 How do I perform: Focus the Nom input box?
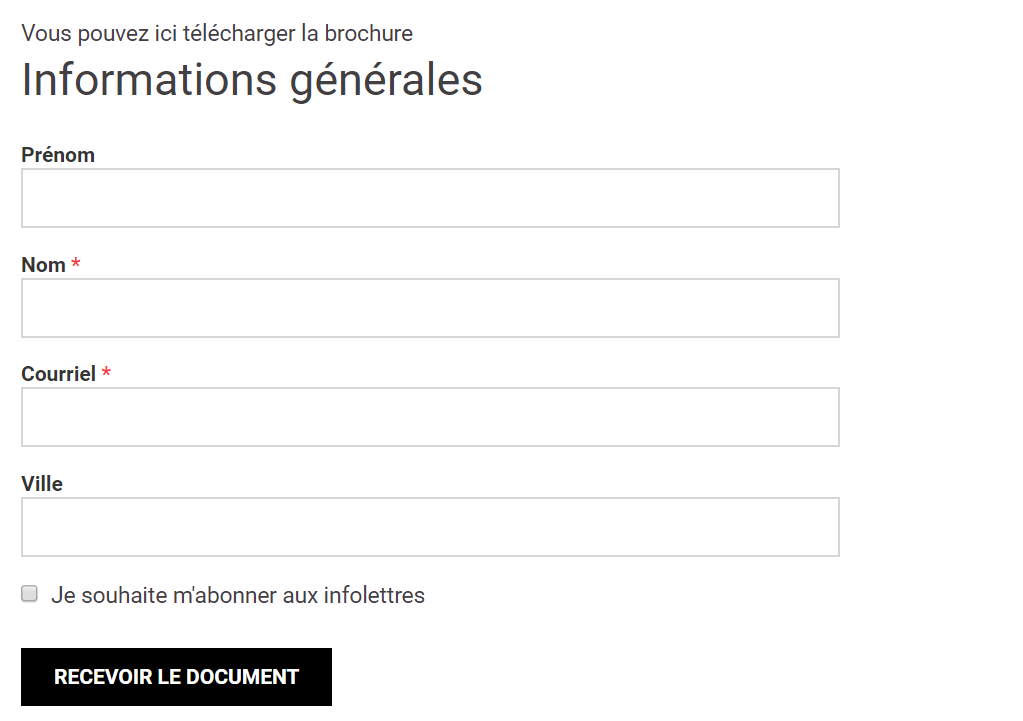tap(430, 308)
